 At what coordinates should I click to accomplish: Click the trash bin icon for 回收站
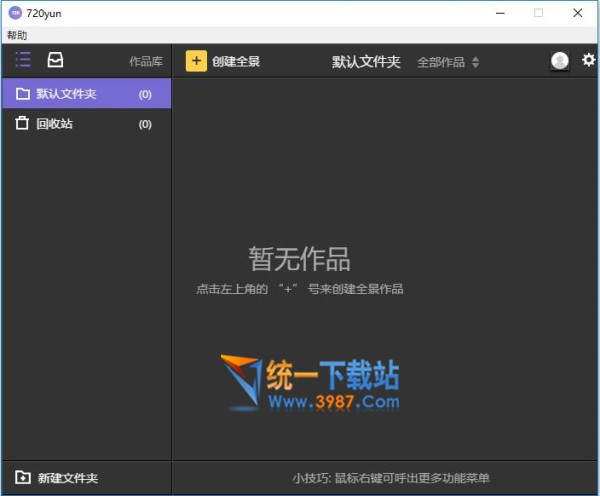coord(22,124)
